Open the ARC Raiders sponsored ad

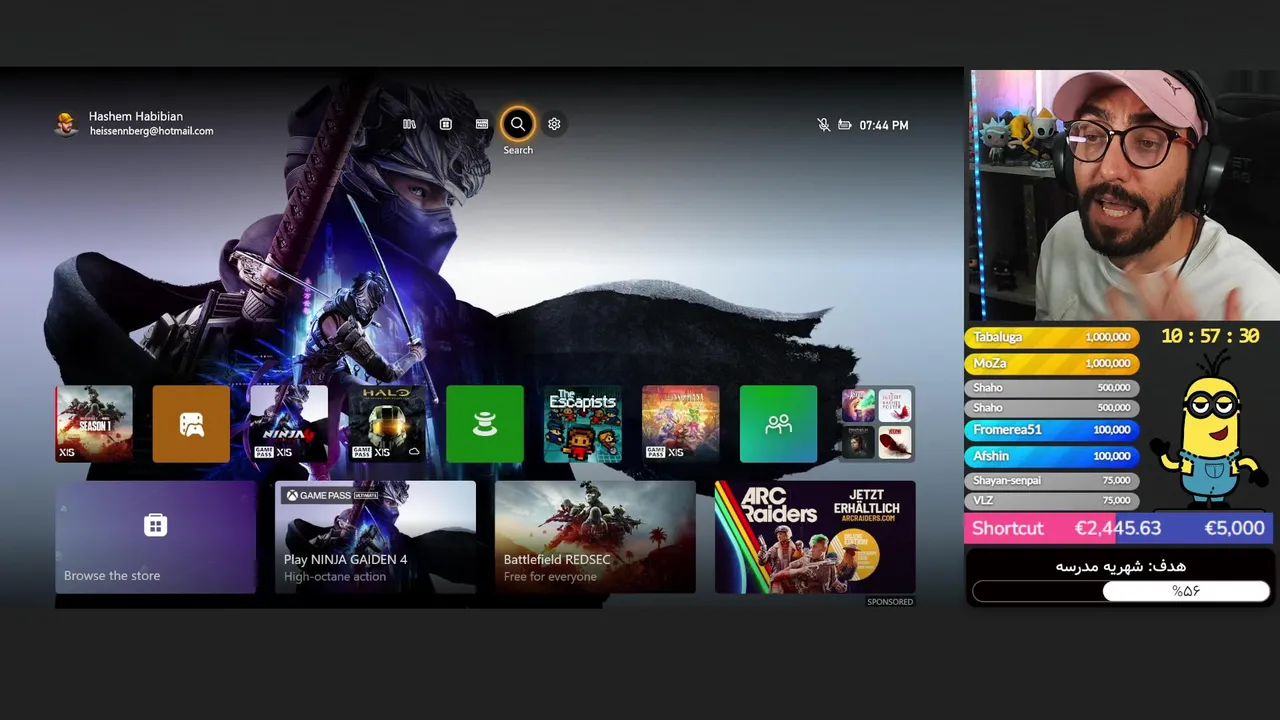click(x=816, y=538)
